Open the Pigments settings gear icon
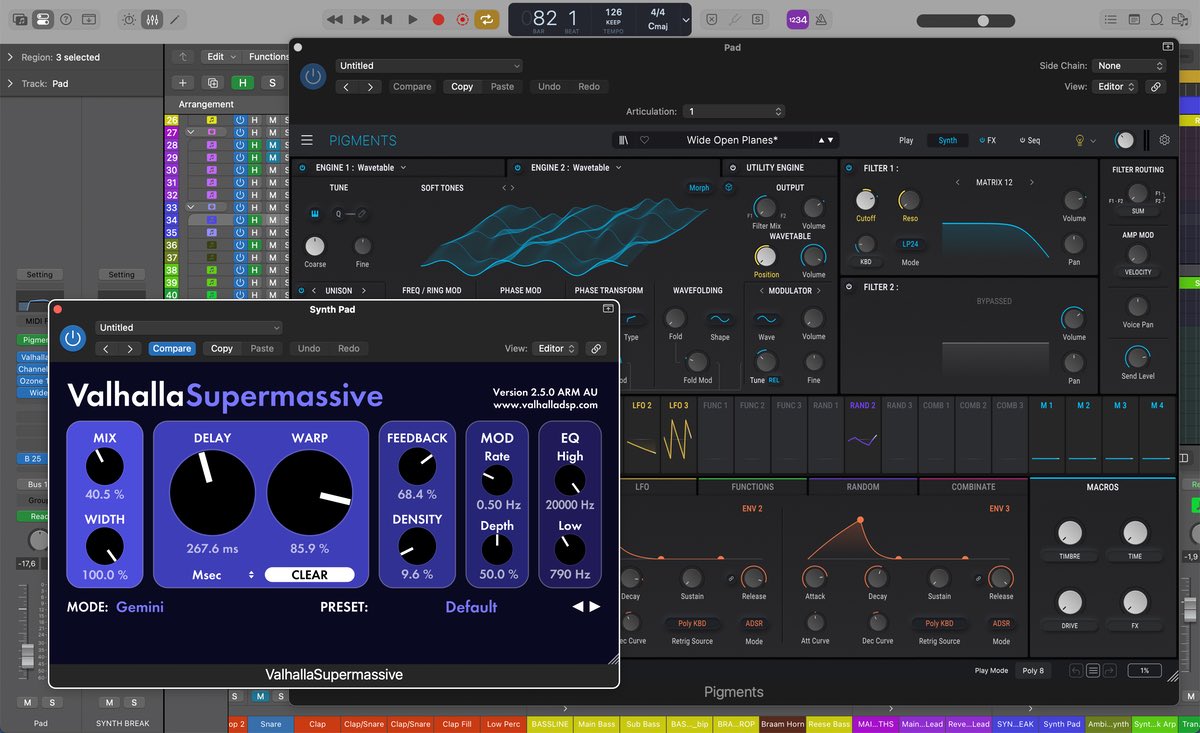Viewport: 1200px width, 733px height. [1164, 141]
